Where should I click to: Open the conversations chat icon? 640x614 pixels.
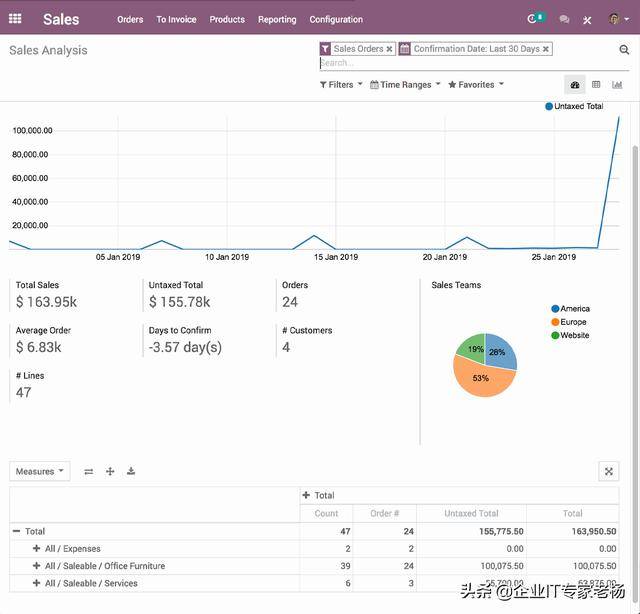(565, 19)
